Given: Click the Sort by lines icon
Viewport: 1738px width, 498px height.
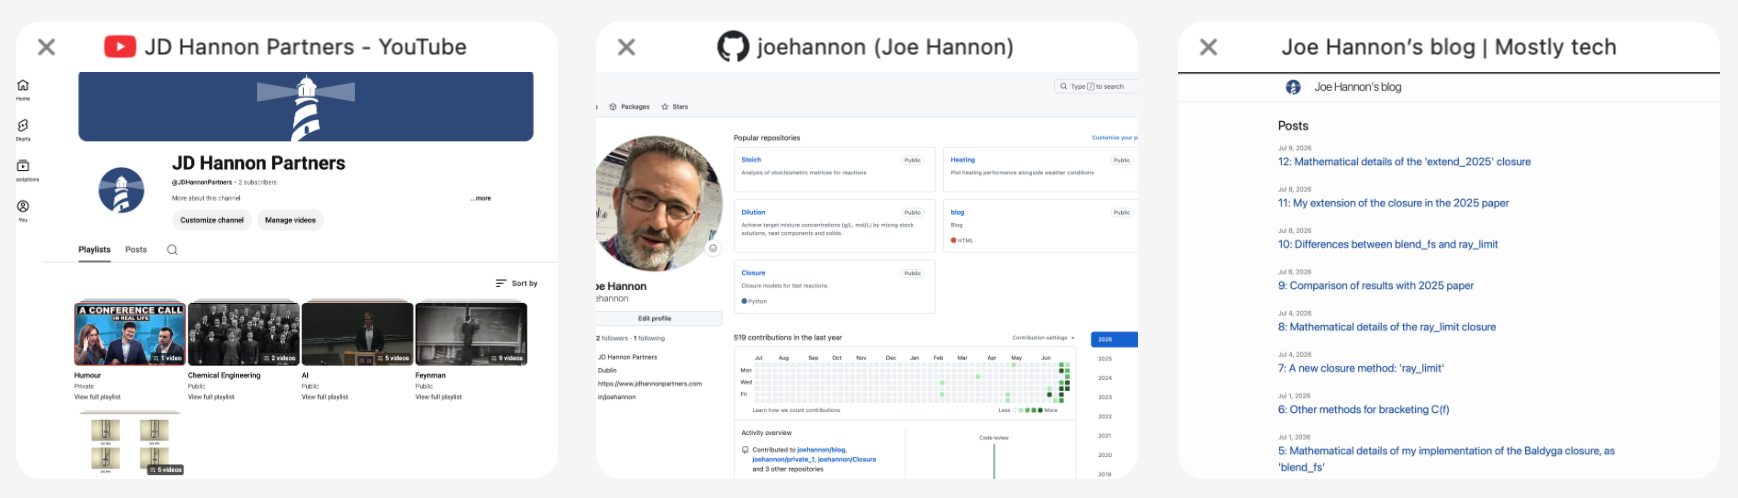Looking at the screenshot, I should [501, 283].
